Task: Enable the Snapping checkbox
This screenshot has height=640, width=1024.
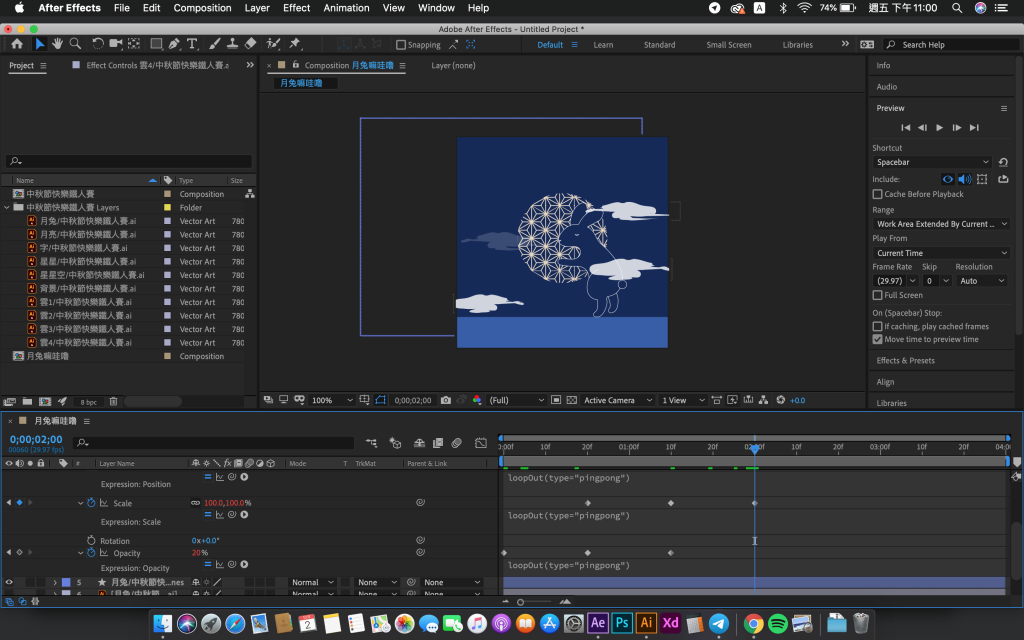Action: pyautogui.click(x=401, y=45)
